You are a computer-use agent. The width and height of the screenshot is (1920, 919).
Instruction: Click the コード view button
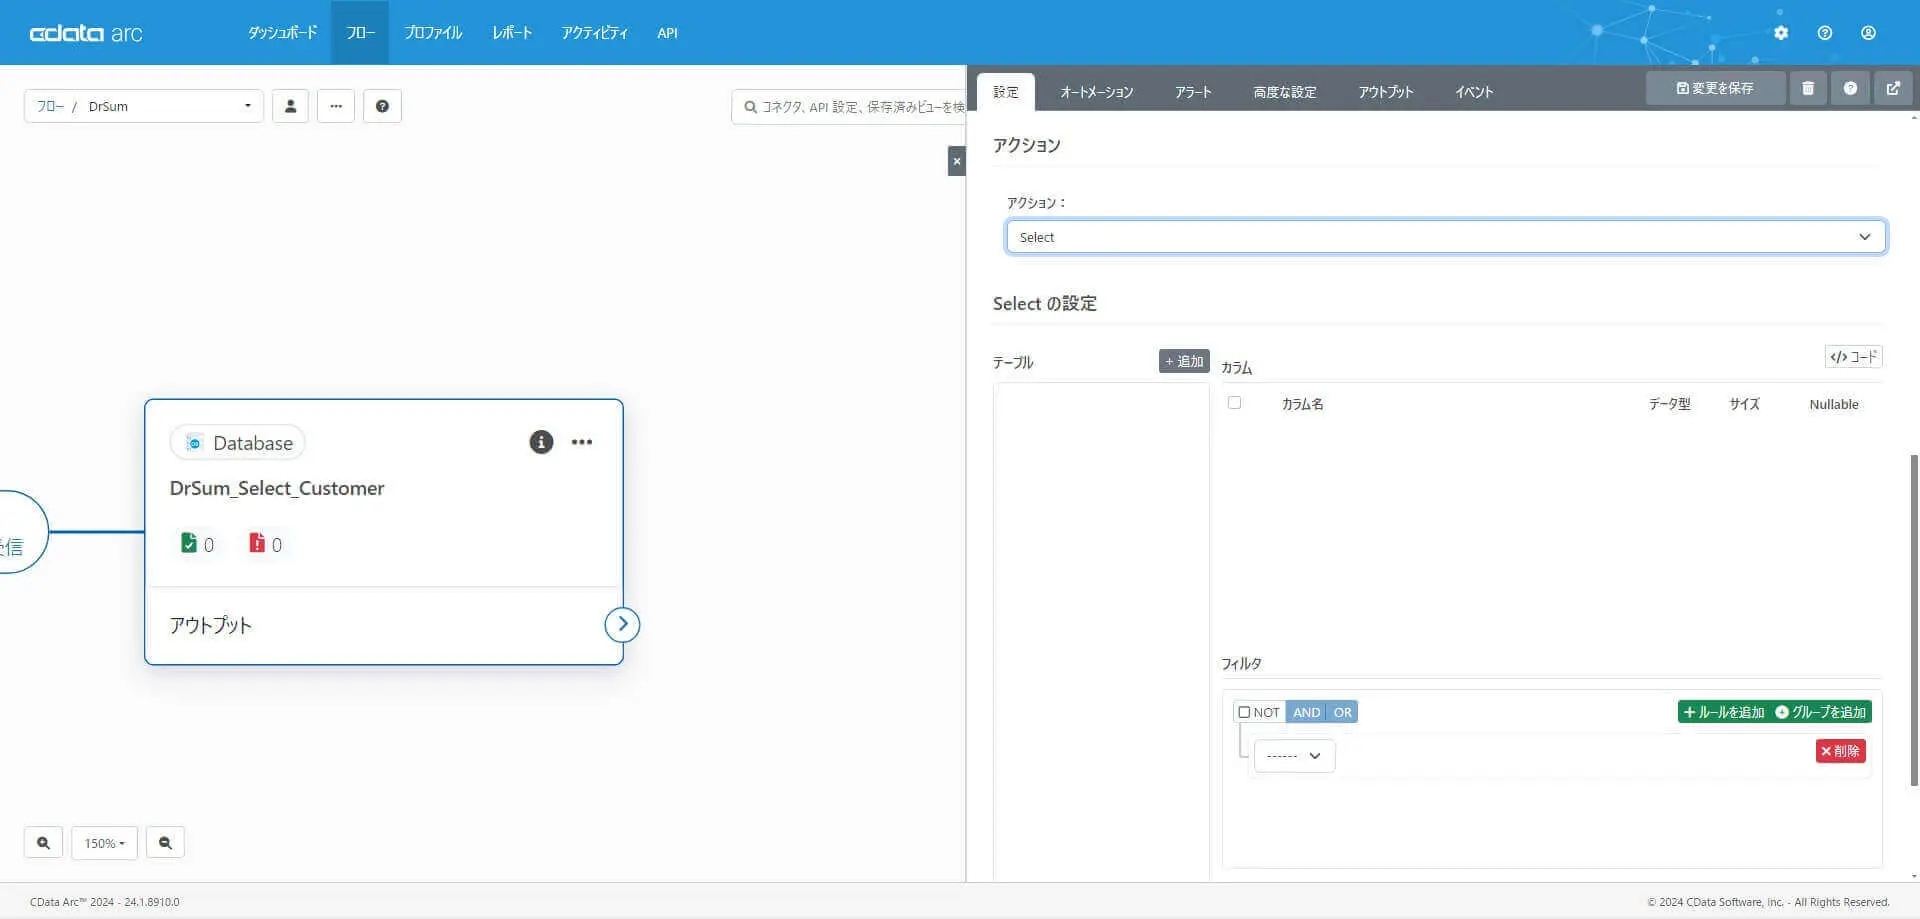(1853, 357)
